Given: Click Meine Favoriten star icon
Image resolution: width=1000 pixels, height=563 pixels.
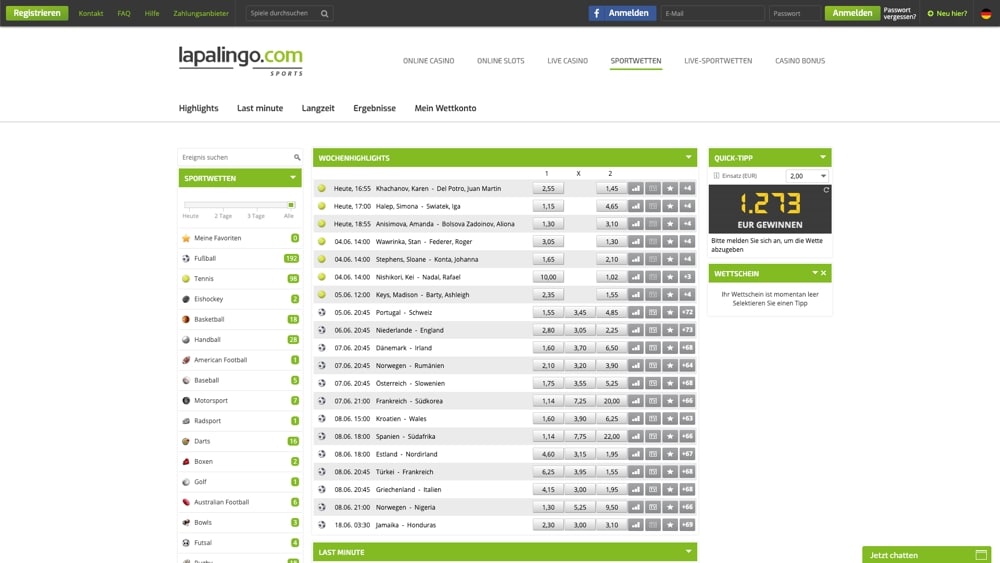Looking at the screenshot, I should tap(186, 238).
